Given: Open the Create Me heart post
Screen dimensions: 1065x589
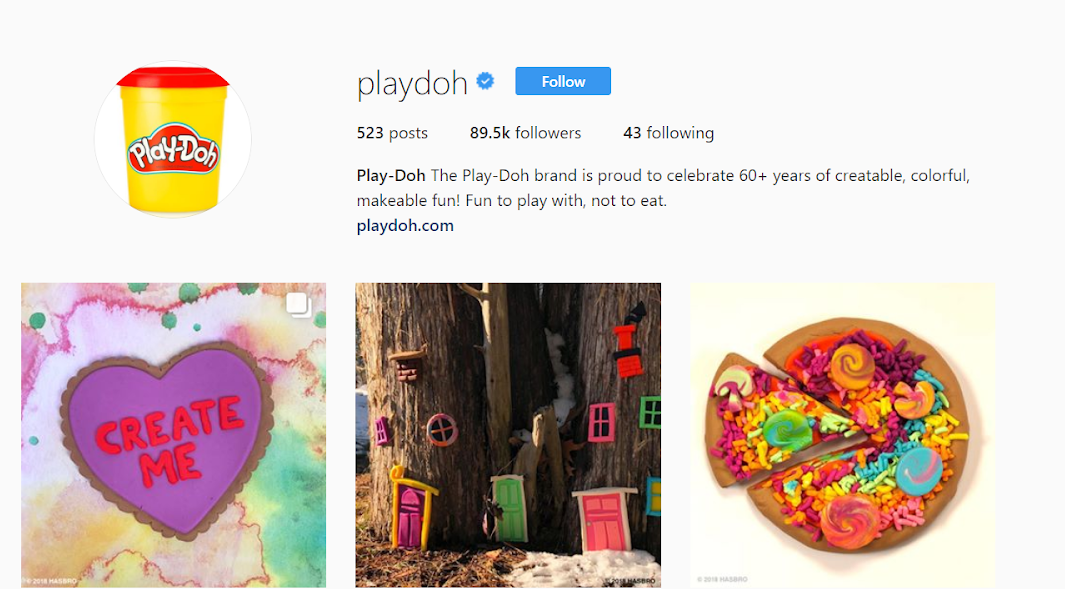Looking at the screenshot, I should [x=173, y=435].
